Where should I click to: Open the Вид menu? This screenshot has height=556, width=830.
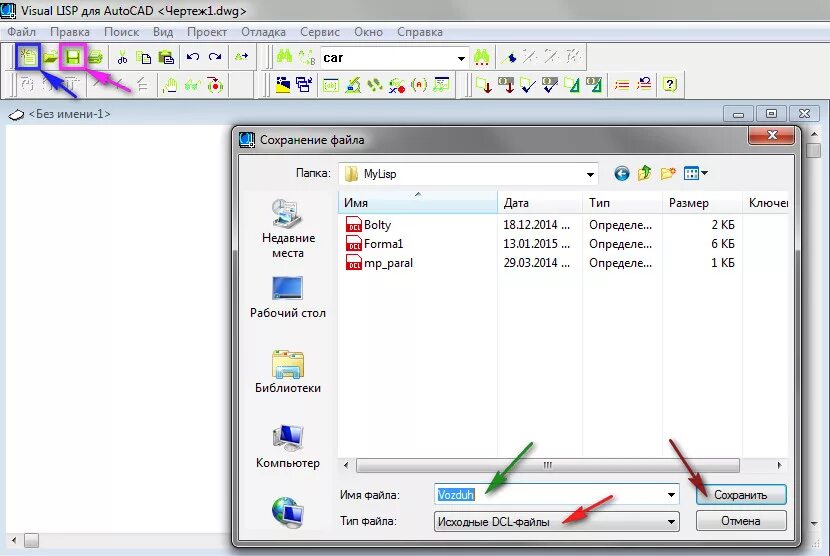point(163,32)
